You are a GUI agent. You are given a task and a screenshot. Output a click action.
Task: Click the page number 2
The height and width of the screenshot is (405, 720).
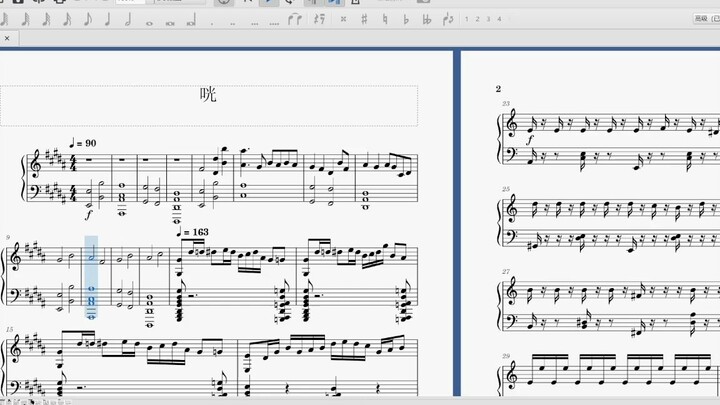coord(498,89)
